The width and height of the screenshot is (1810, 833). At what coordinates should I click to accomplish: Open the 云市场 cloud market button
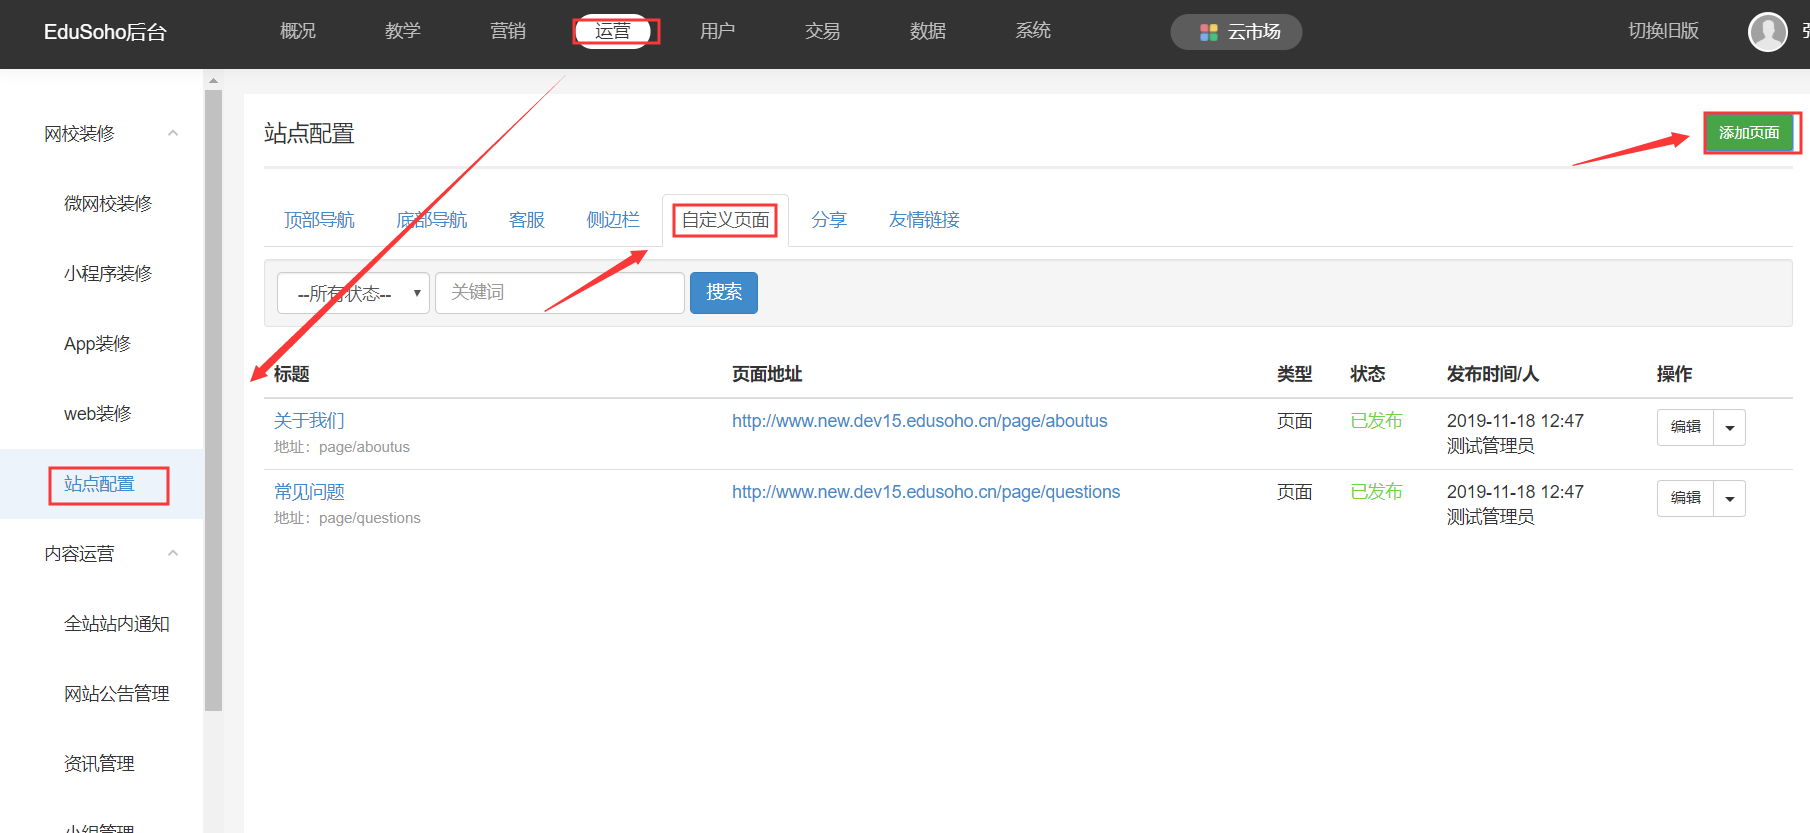tap(1236, 32)
